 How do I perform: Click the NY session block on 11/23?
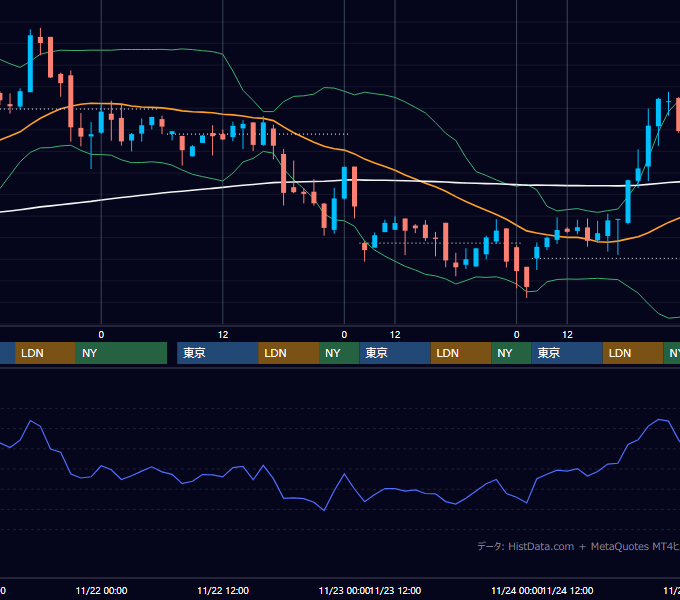[x=511, y=353]
